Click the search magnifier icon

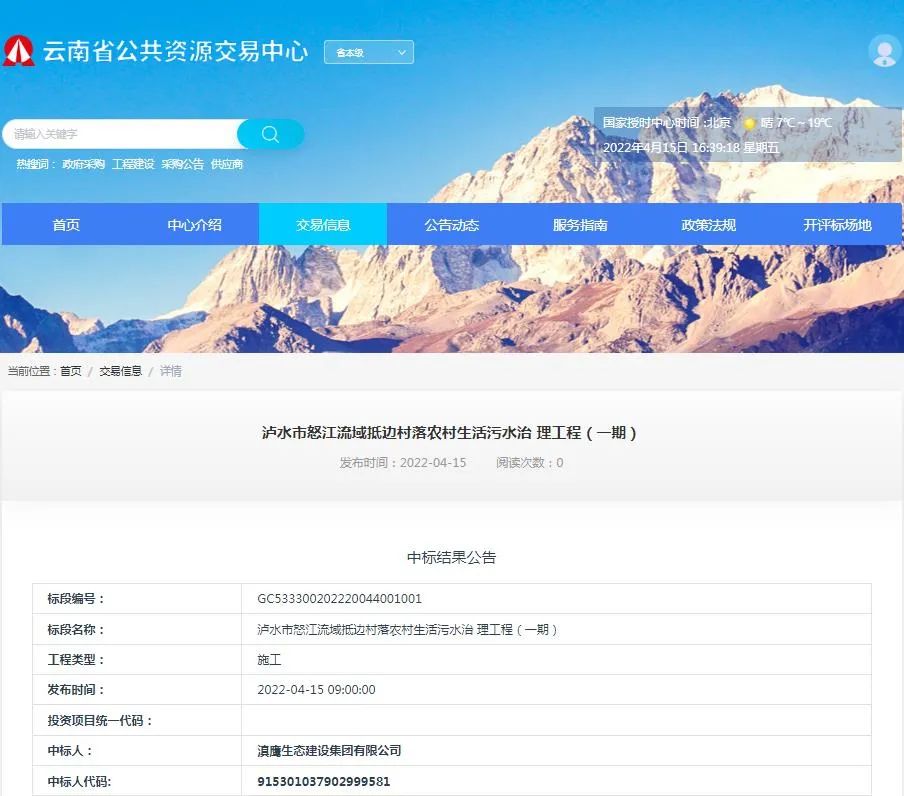pyautogui.click(x=269, y=133)
